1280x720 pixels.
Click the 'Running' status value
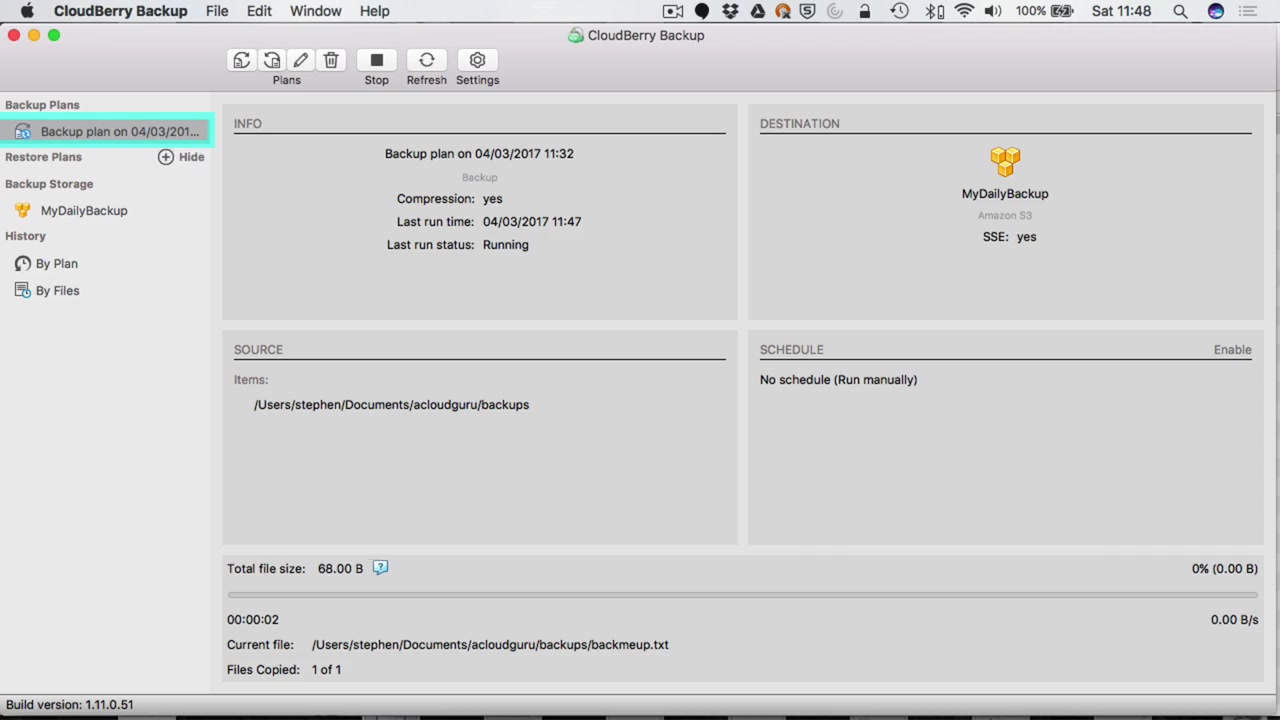pos(505,245)
